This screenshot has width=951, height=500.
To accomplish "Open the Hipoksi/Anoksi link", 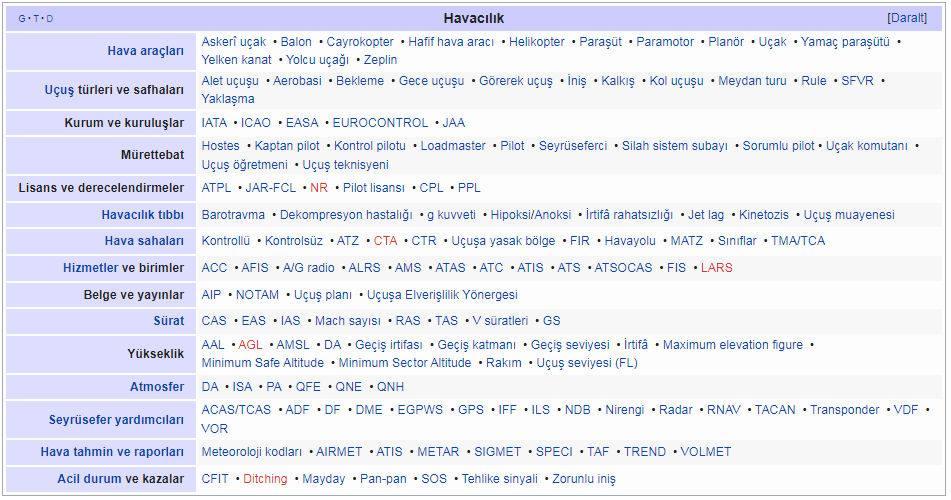I will tap(531, 215).
